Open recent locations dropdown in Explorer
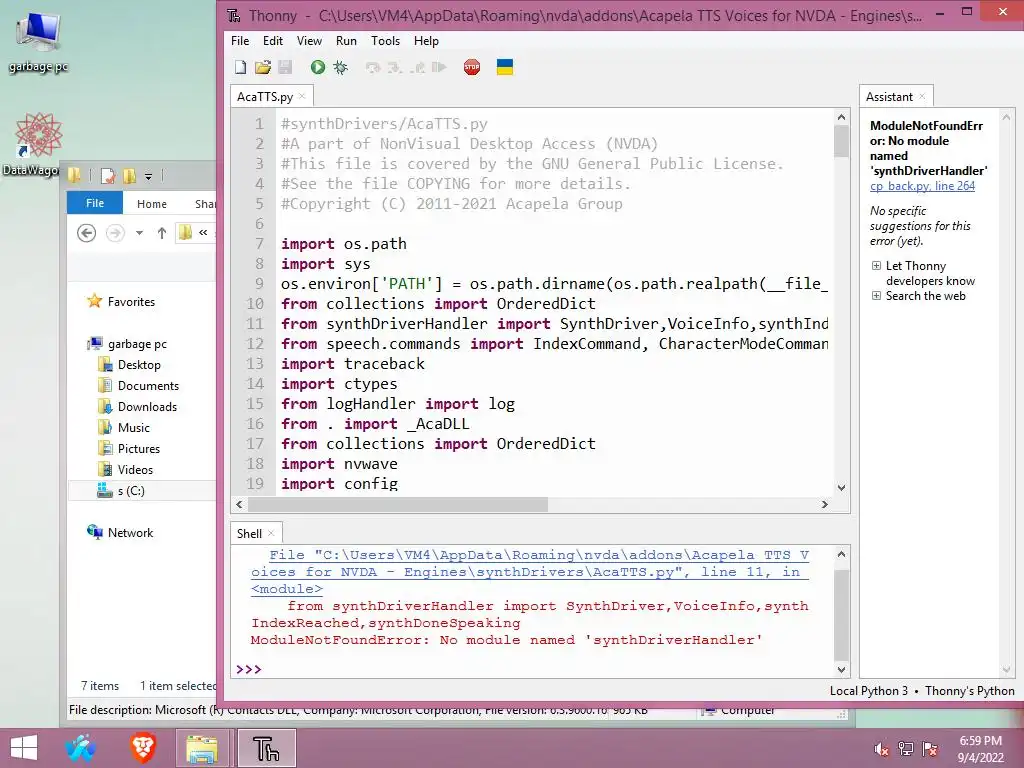 pyautogui.click(x=139, y=232)
